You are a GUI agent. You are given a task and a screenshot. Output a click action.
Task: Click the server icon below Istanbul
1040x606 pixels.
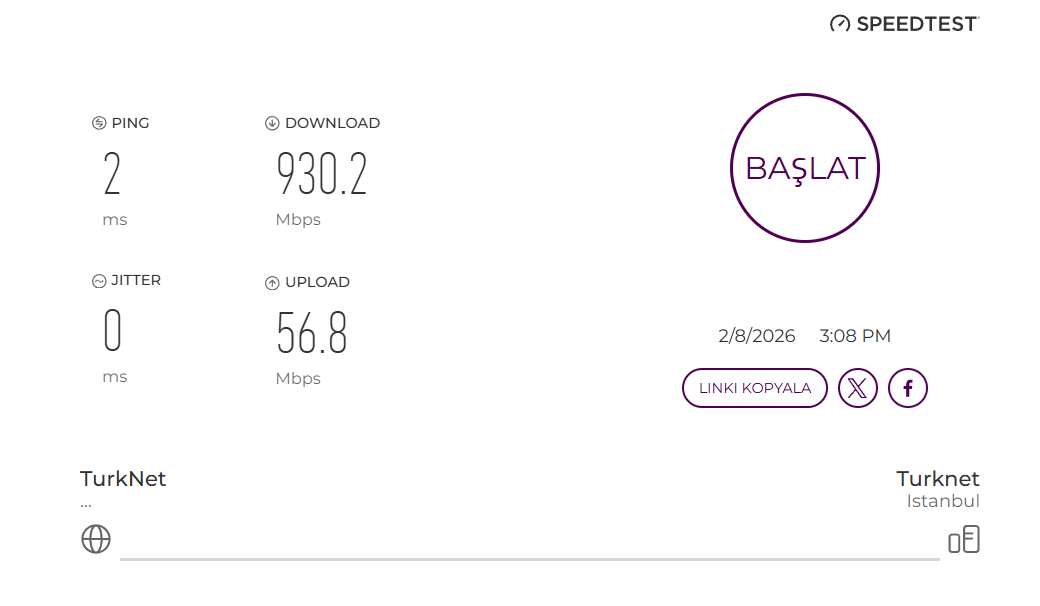[964, 539]
